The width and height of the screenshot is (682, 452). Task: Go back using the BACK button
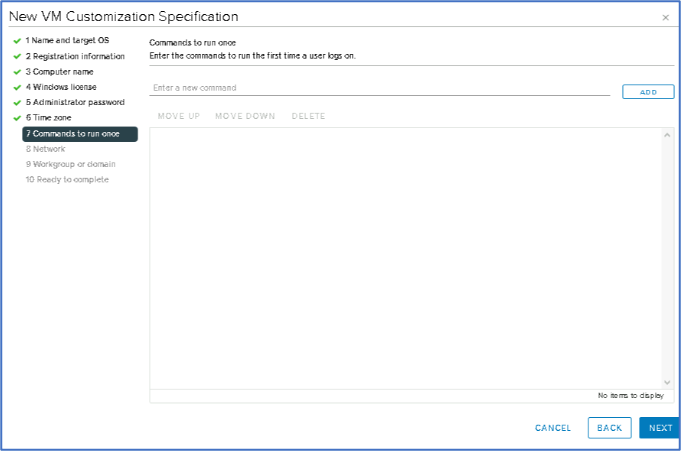coord(609,428)
